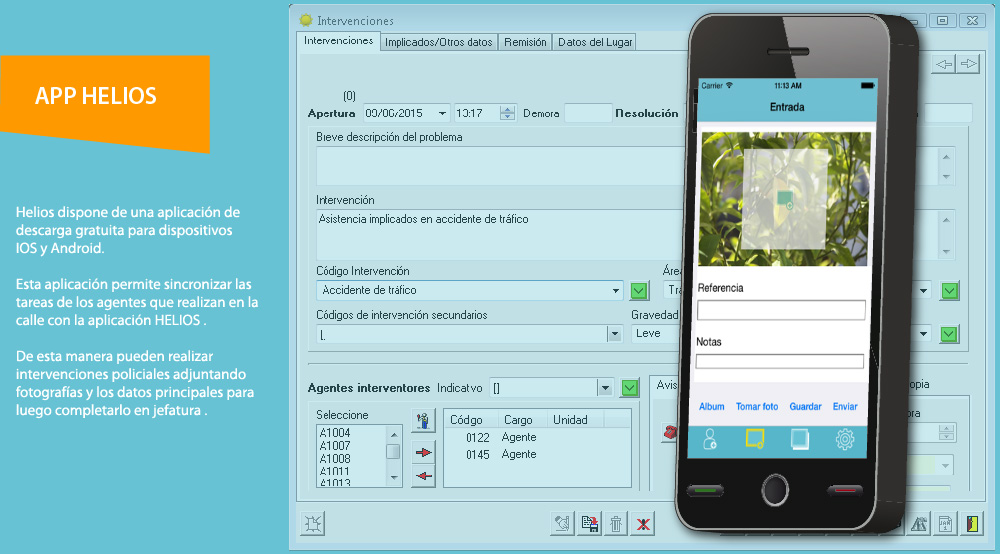Viewport: 1000px width, 554px height.
Task: Click the Seleccione list scrollbar
Action: [393, 456]
